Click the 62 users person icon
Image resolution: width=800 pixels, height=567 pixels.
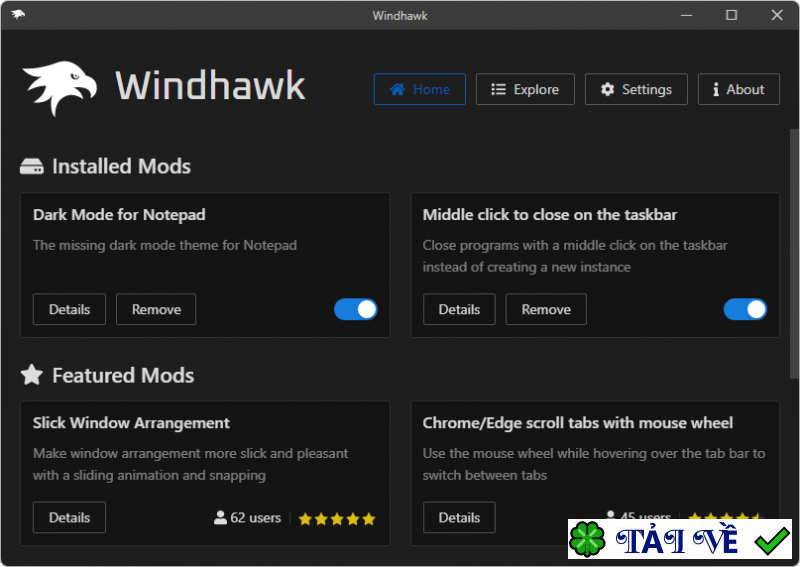[x=220, y=517]
